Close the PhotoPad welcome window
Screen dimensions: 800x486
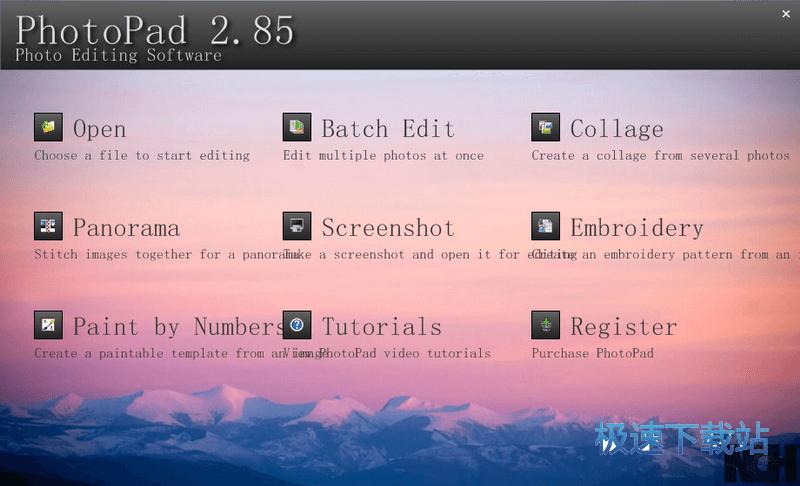pyautogui.click(x=785, y=15)
